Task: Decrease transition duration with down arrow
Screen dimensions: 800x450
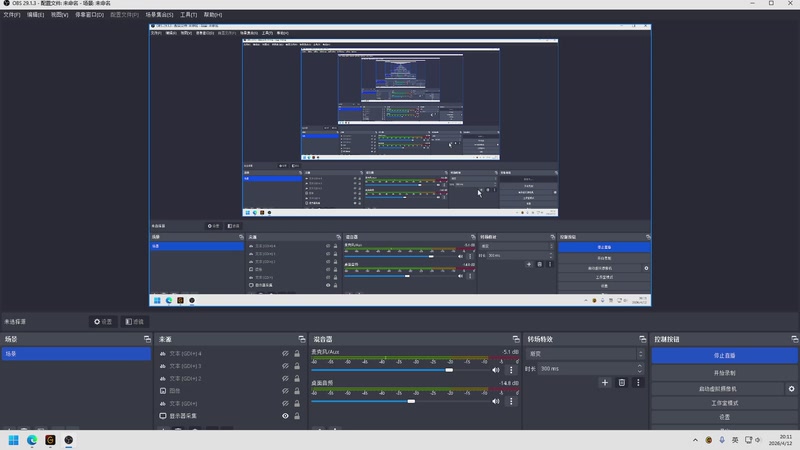Action: coord(640,371)
